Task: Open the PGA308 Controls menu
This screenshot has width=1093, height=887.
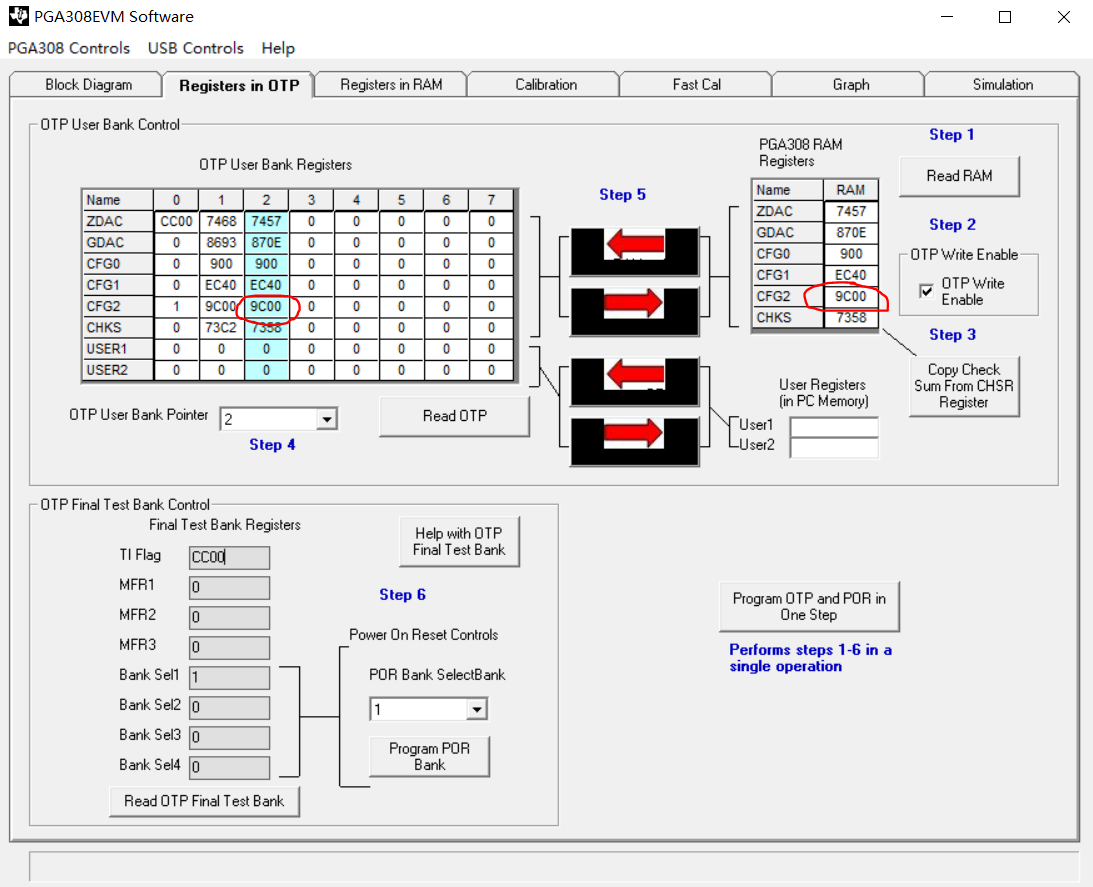Action: (69, 48)
